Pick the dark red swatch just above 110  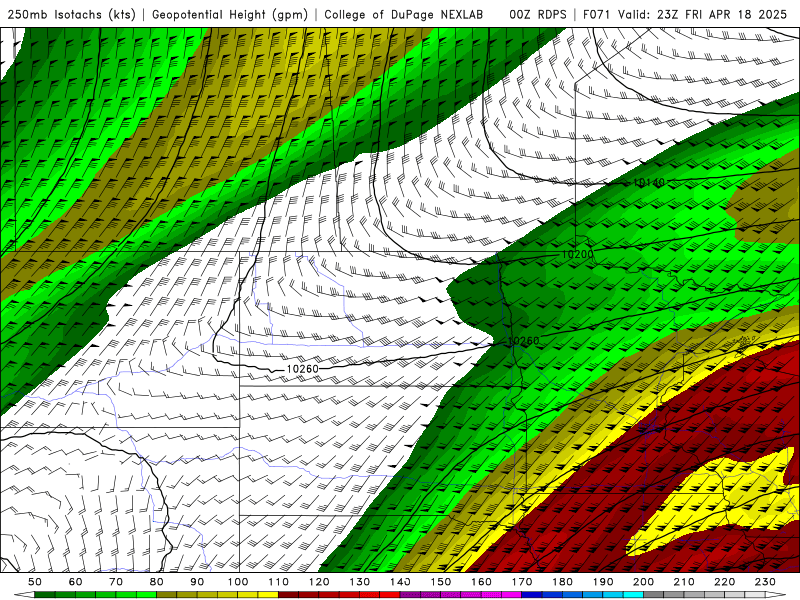(x=288, y=595)
